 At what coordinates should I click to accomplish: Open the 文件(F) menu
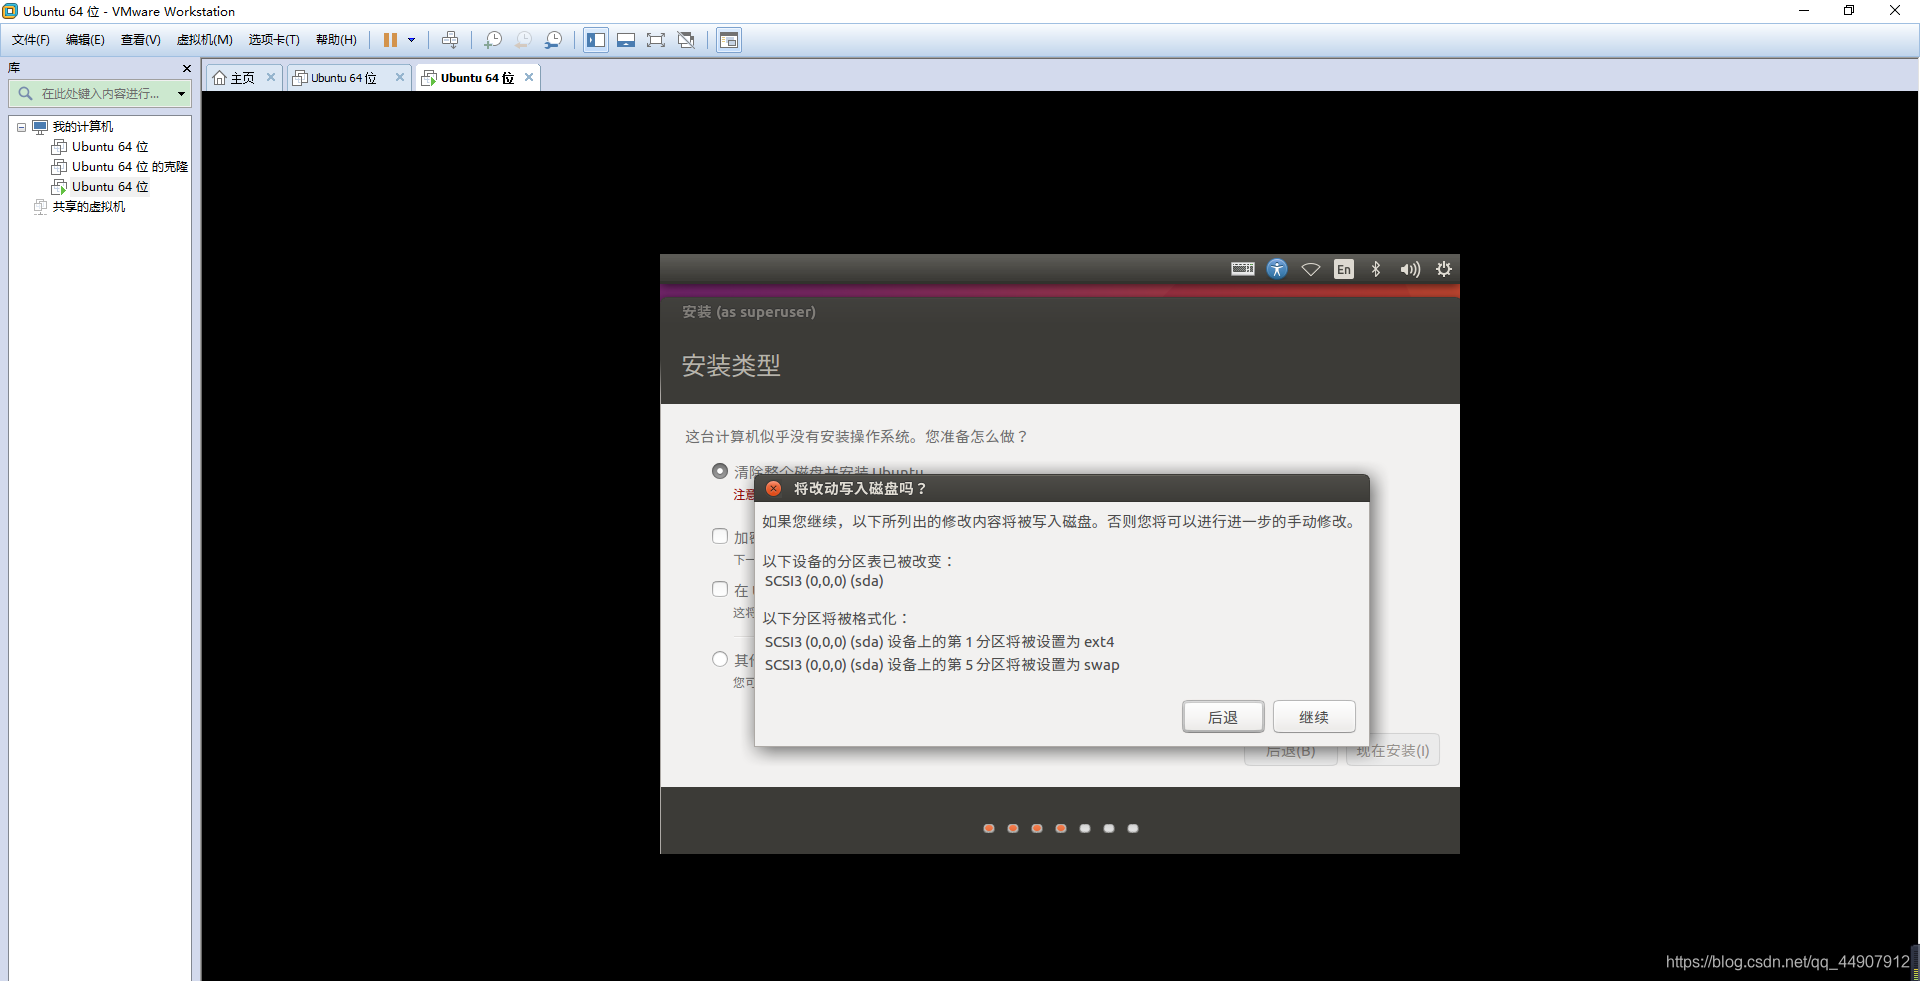coord(31,40)
